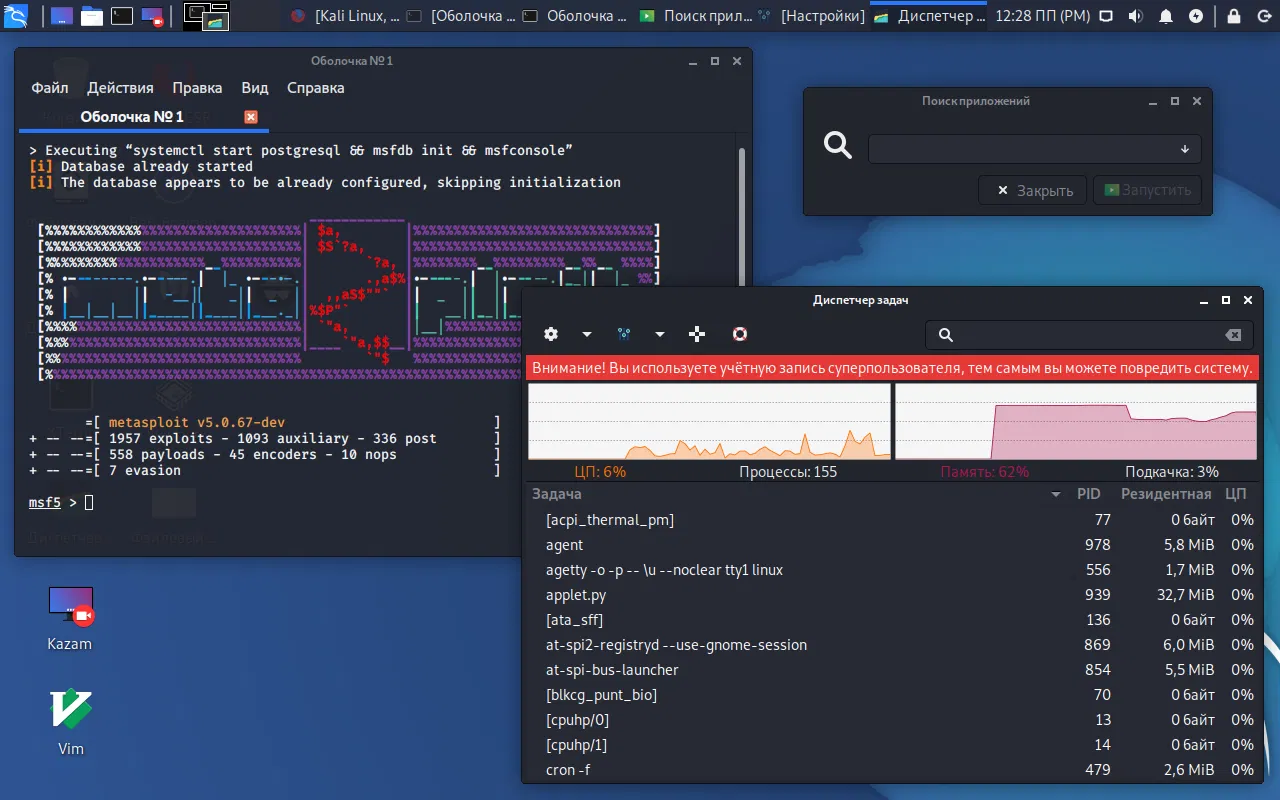Open the lifebuoy help icon in Task Manager
Screen dimensions: 1280x800
point(740,334)
